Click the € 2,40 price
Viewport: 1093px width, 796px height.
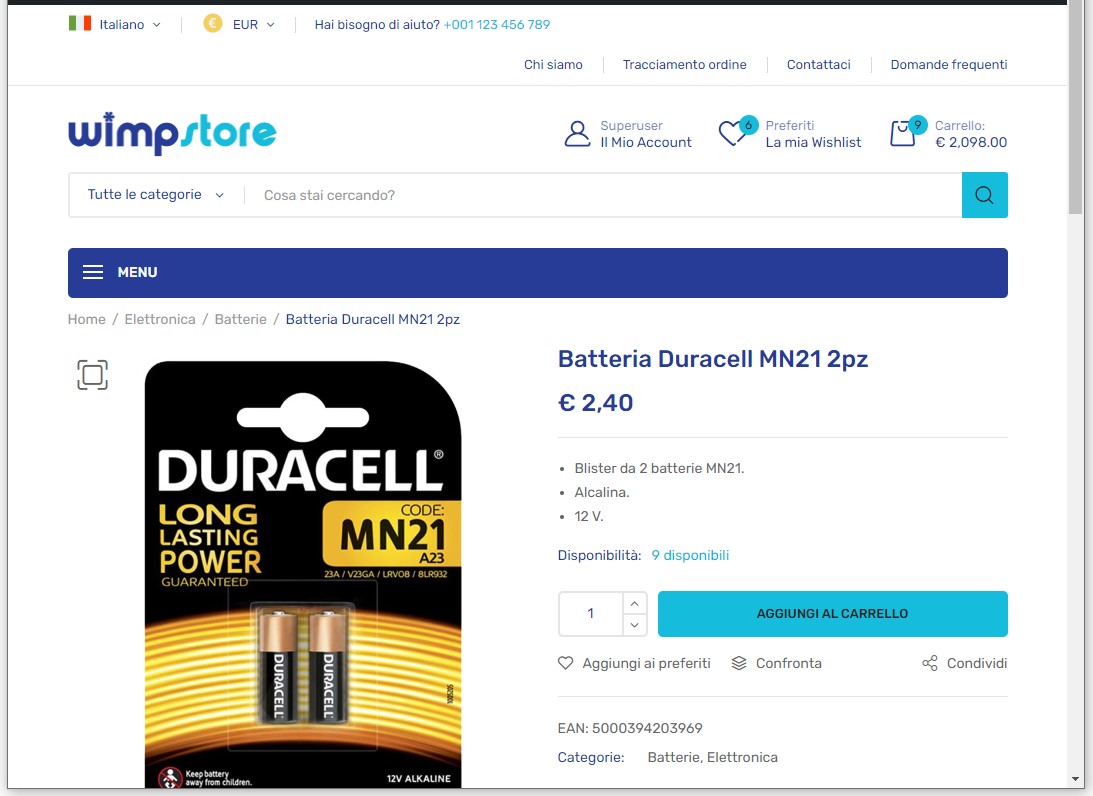pyautogui.click(x=595, y=403)
